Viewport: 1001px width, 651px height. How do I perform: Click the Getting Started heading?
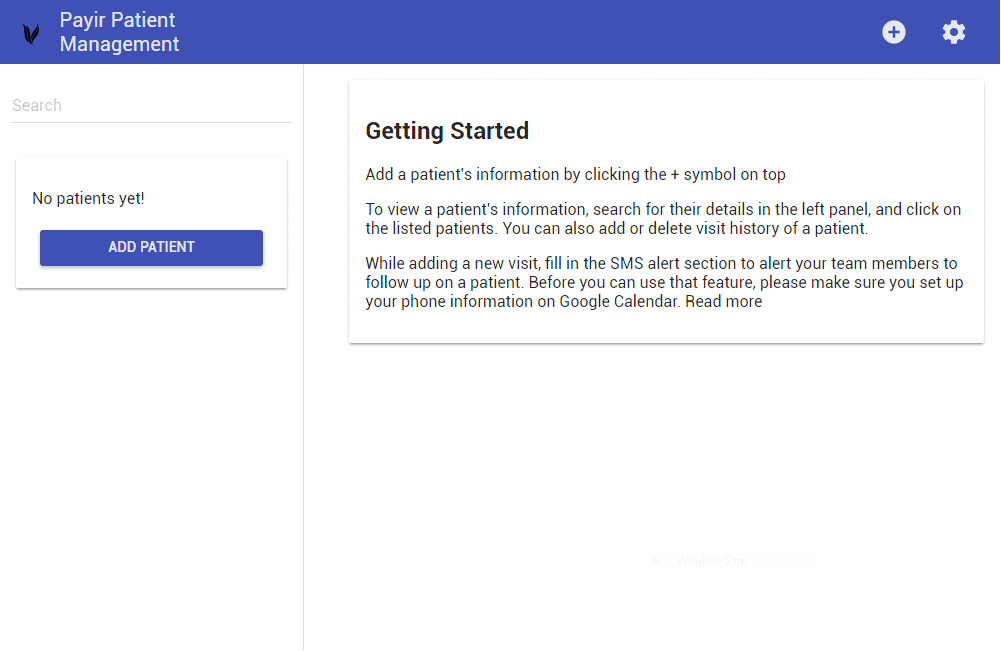447,131
